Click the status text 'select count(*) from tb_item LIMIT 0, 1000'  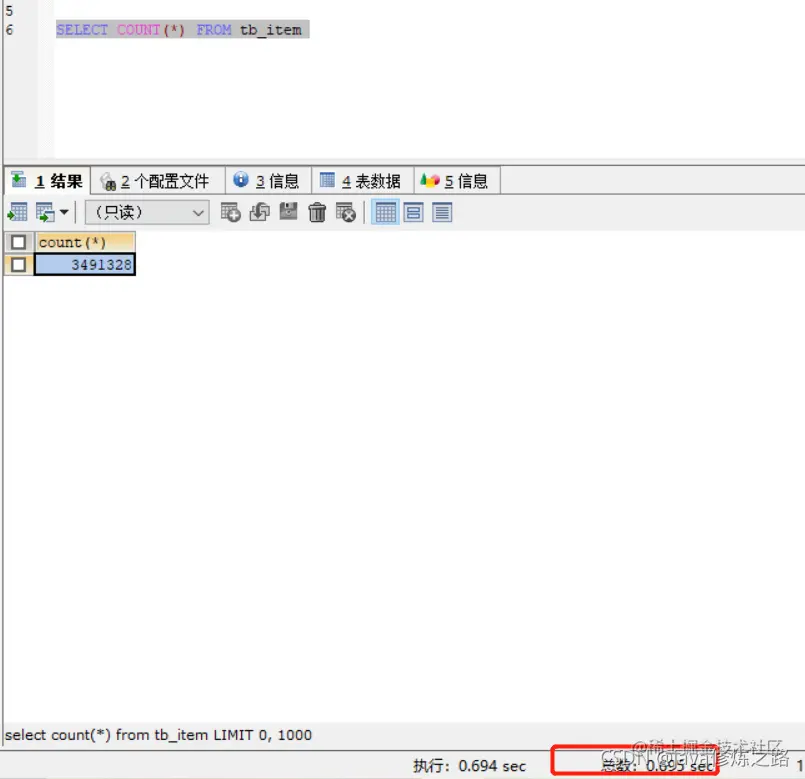pos(158,735)
